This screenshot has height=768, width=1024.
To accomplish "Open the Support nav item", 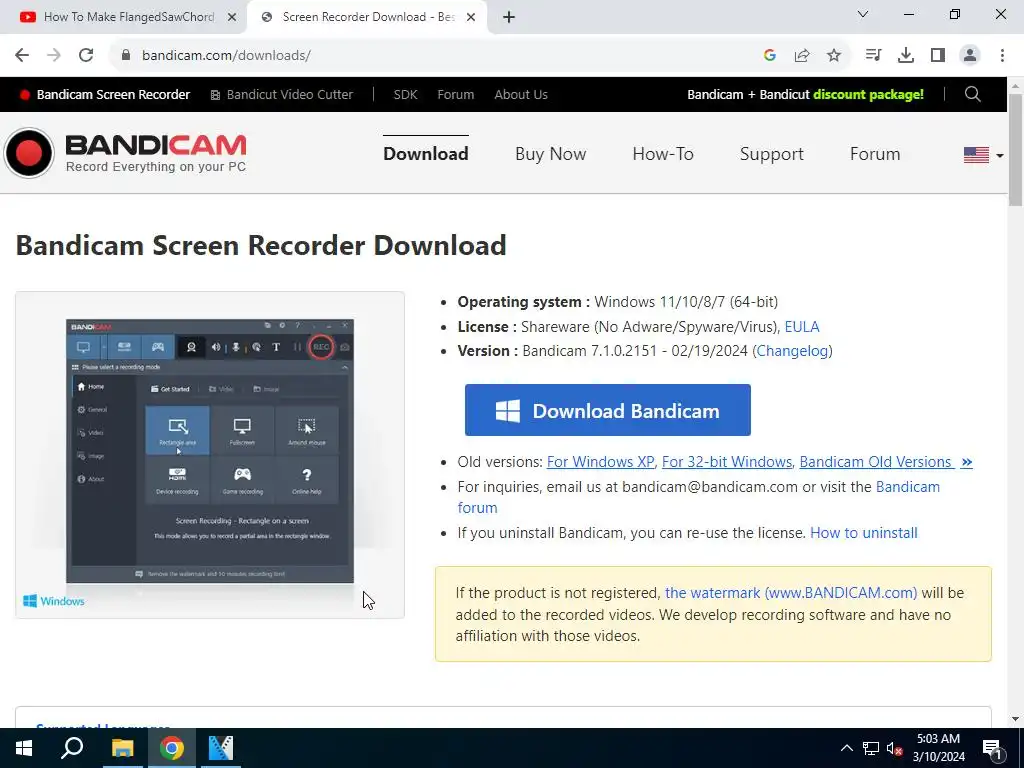I will [771, 153].
